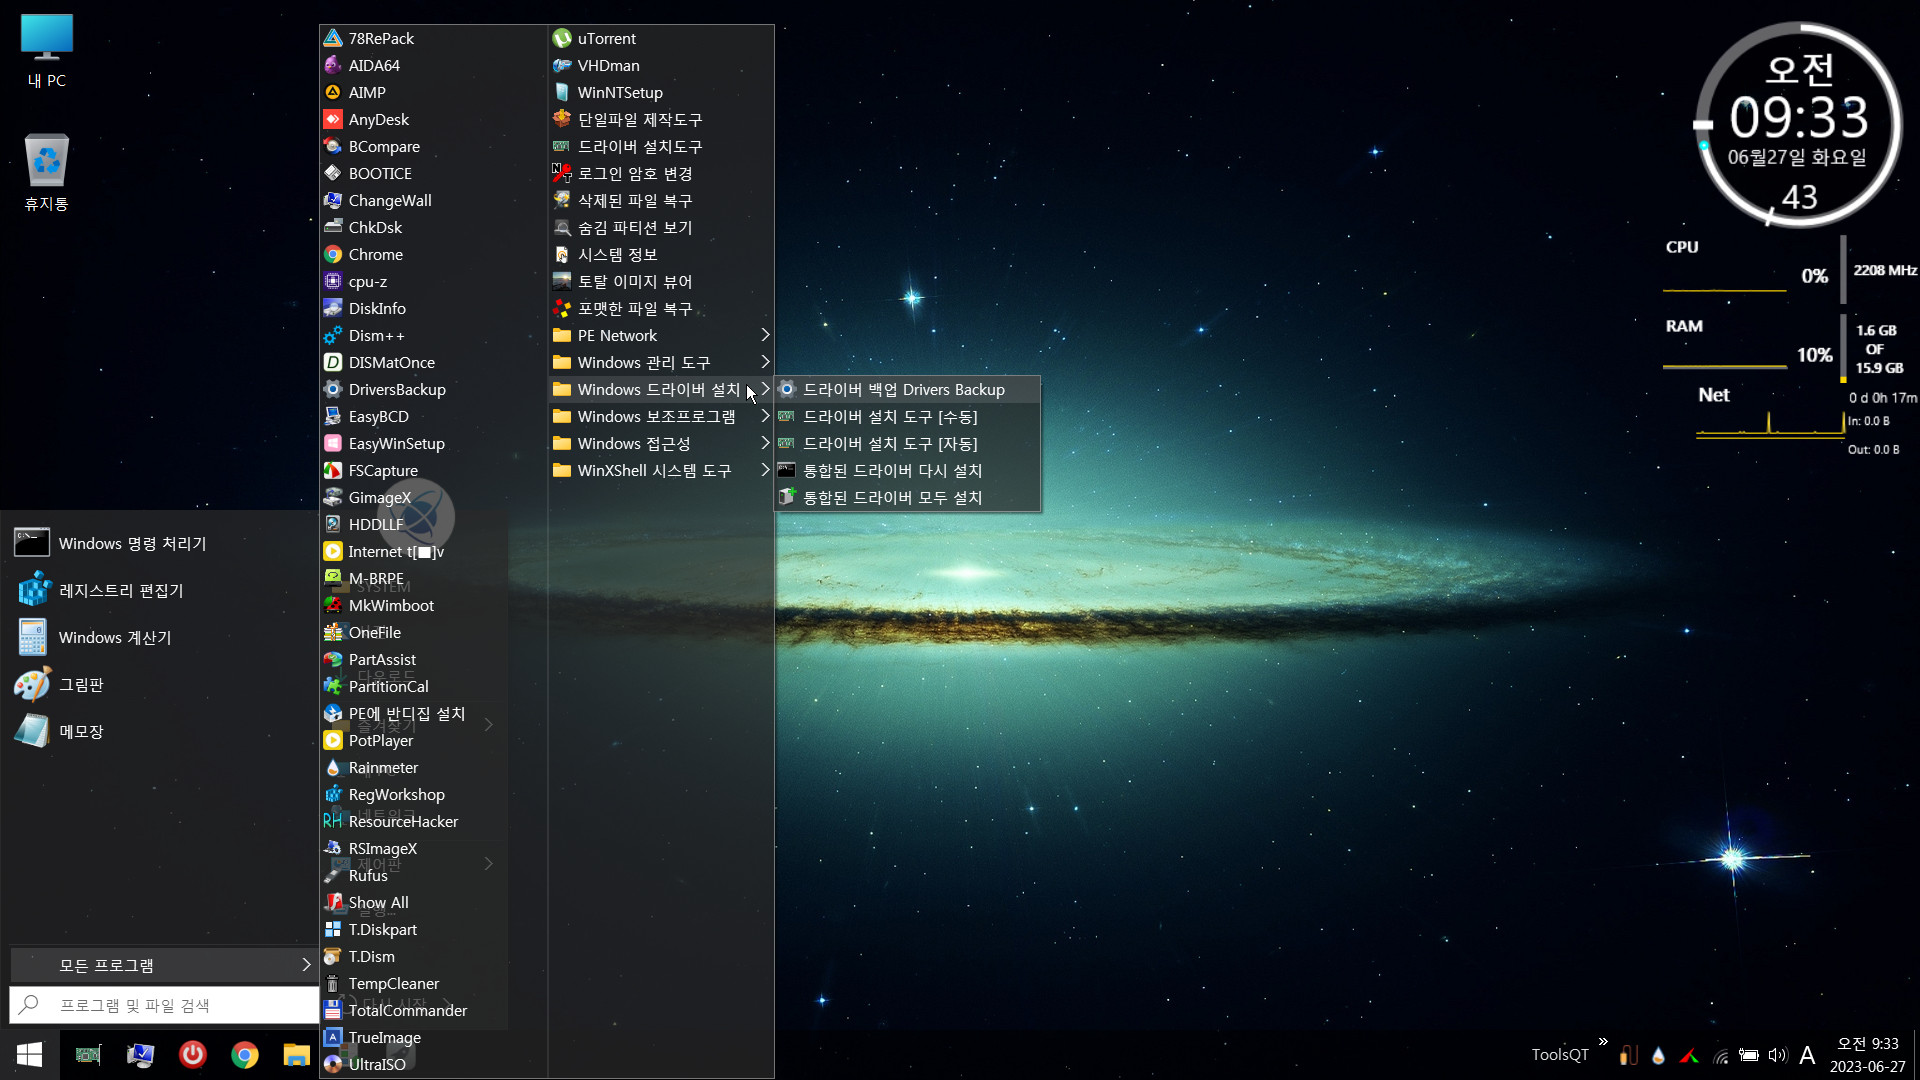Viewport: 1920px width, 1080px height.
Task: Expand WinXShell 시스템 도구 submenu
Action: tap(661, 470)
